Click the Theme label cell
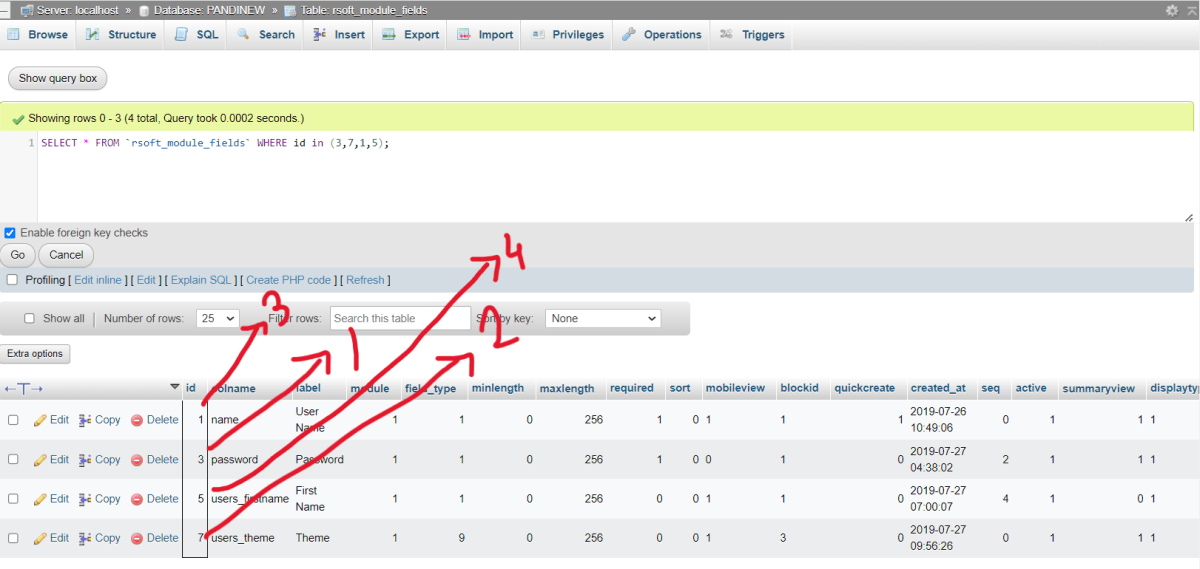This screenshot has height=569, width=1200. [313, 537]
